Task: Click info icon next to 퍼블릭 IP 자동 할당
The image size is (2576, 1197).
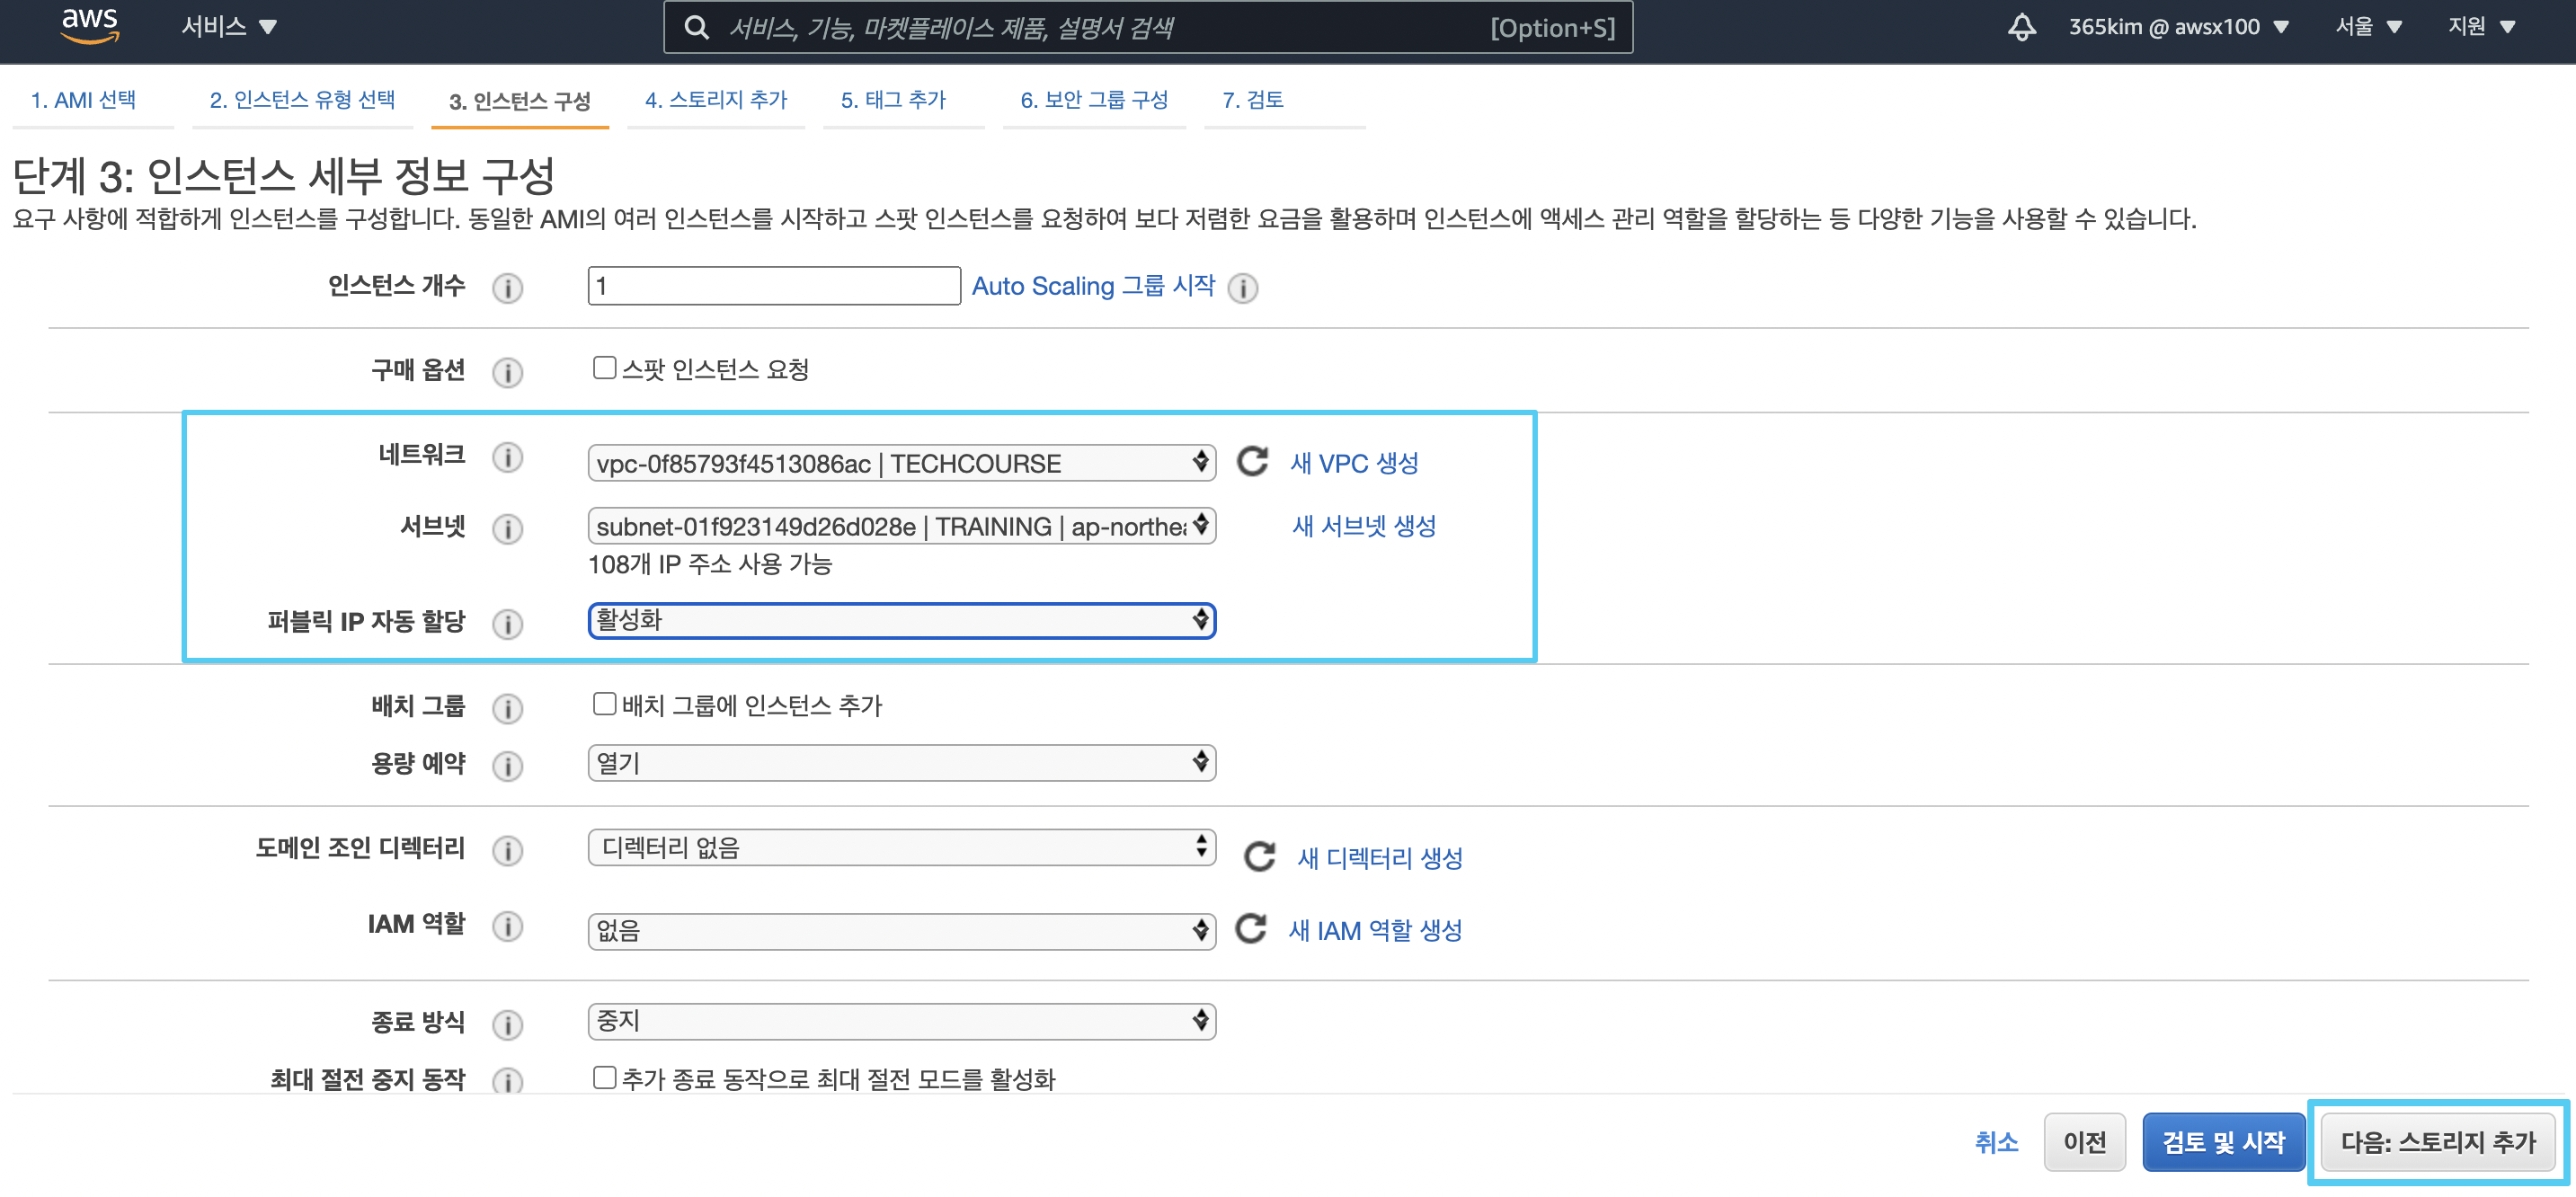Action: point(507,624)
